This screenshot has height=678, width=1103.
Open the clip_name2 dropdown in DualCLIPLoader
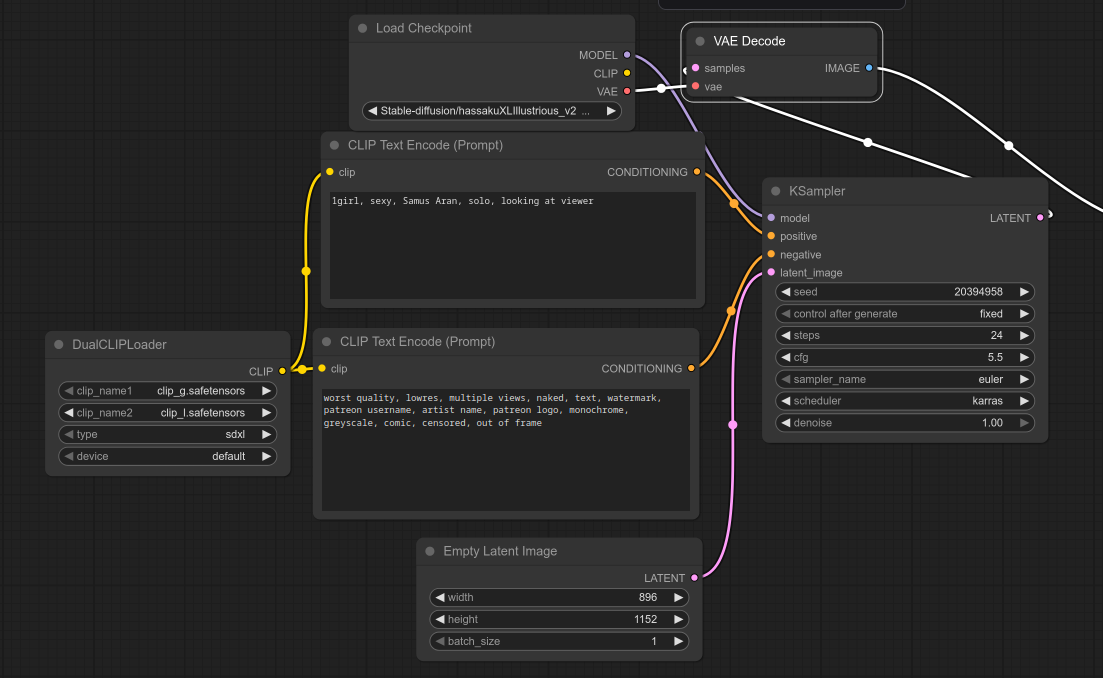tap(167, 413)
